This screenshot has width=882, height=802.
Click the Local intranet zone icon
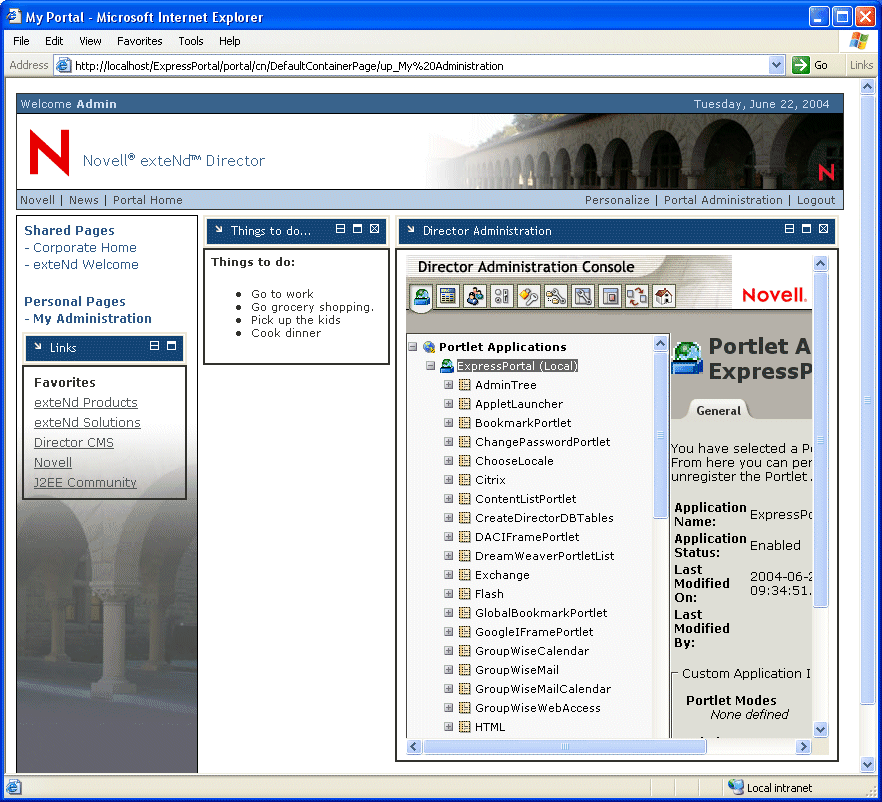[736, 787]
